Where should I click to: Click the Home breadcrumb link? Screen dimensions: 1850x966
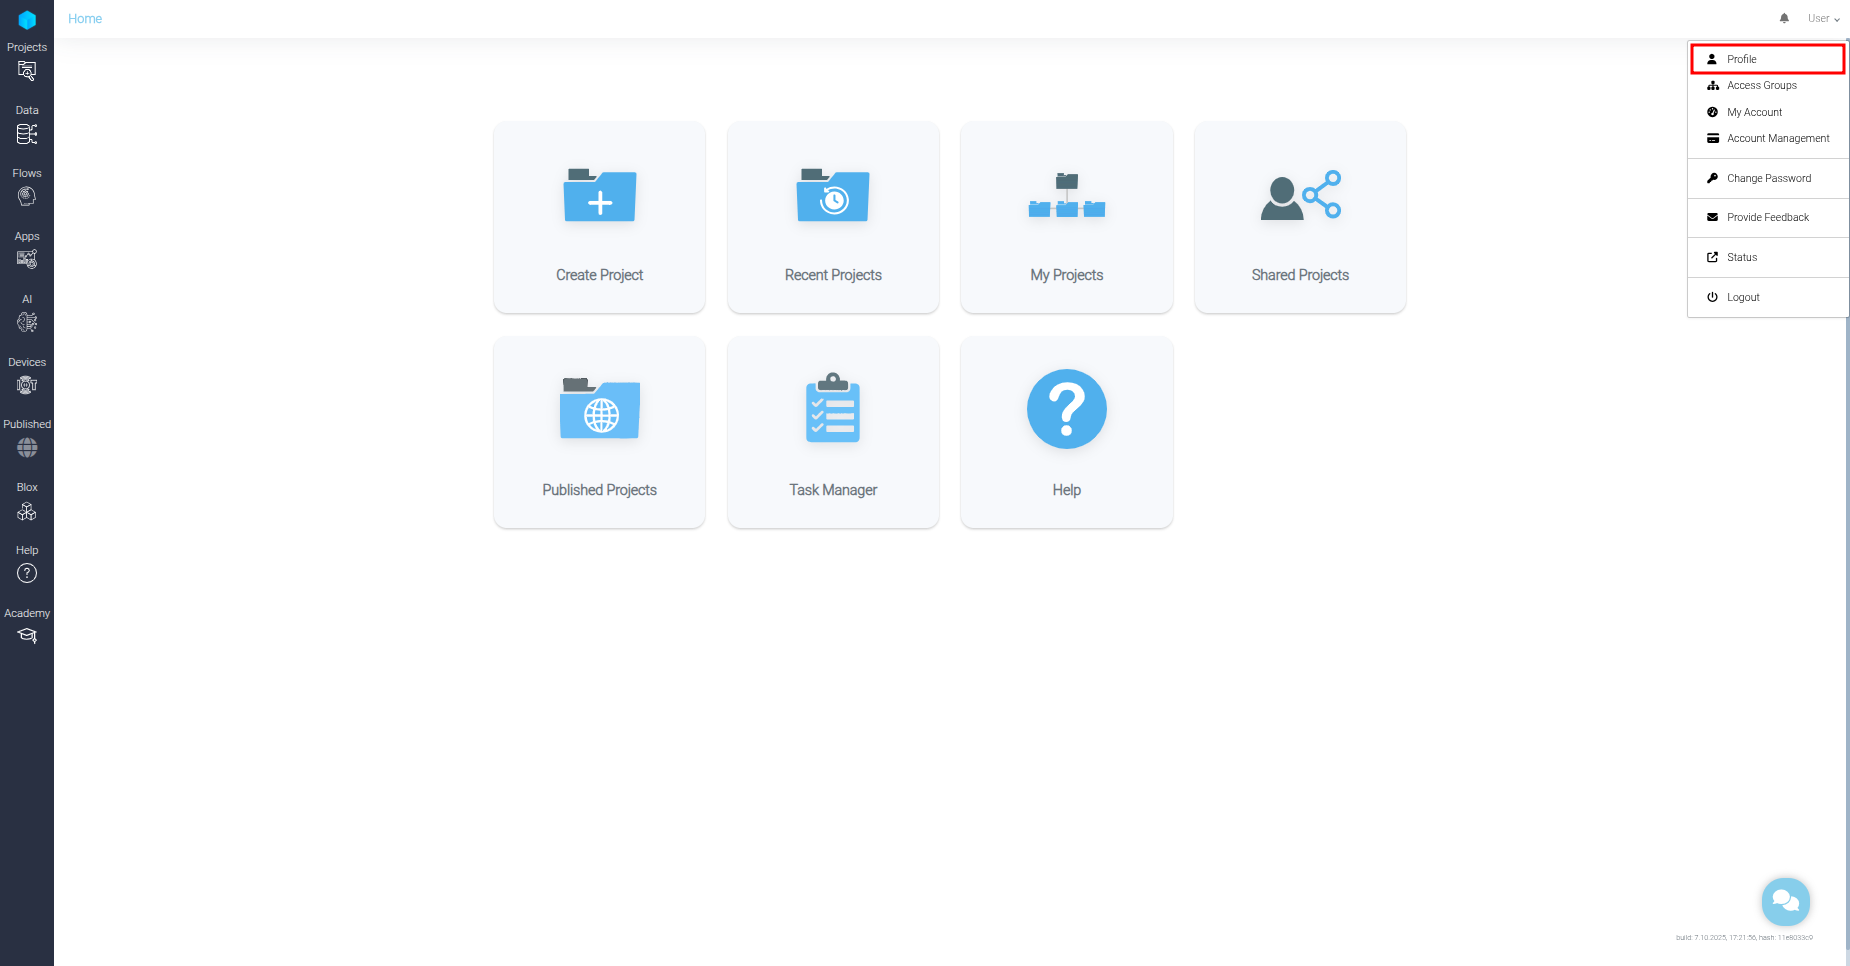[x=84, y=18]
